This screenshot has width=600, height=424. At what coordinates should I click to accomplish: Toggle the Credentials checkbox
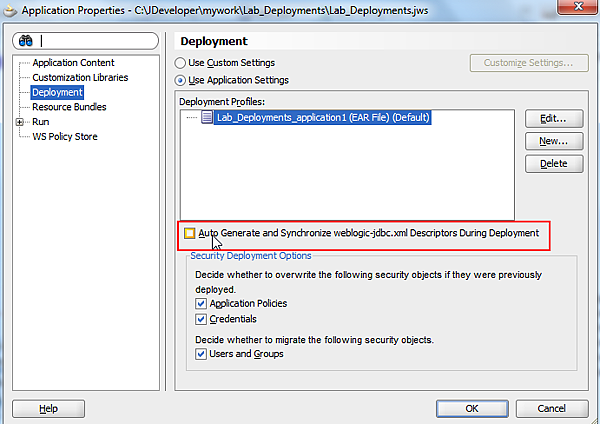click(202, 319)
